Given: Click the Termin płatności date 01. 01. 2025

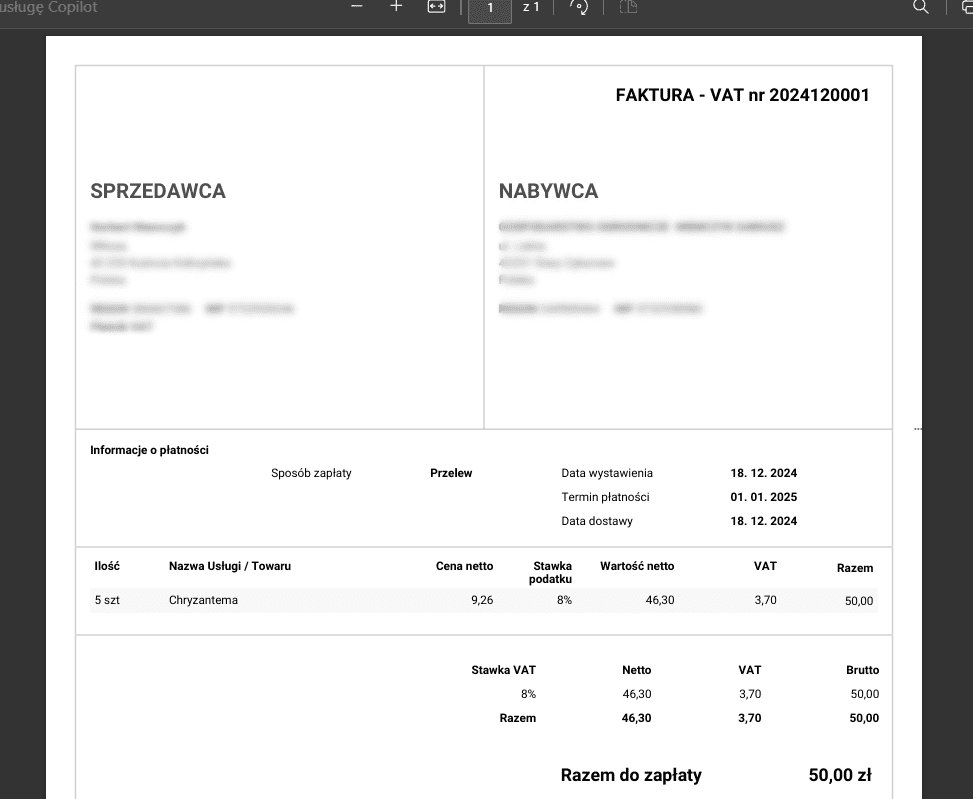Looking at the screenshot, I should pos(763,497).
